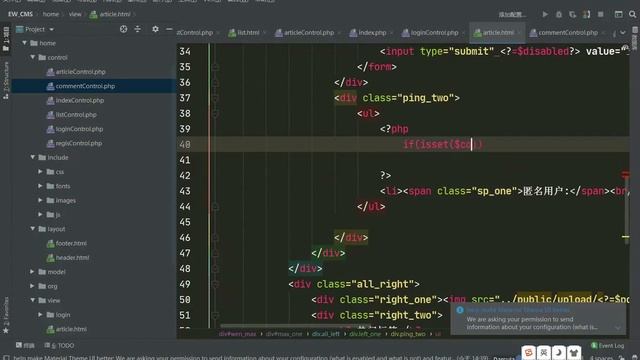Open the TODO tool window
Image resolution: width=640 pixels, height=360 pixels.
(x=60, y=345)
